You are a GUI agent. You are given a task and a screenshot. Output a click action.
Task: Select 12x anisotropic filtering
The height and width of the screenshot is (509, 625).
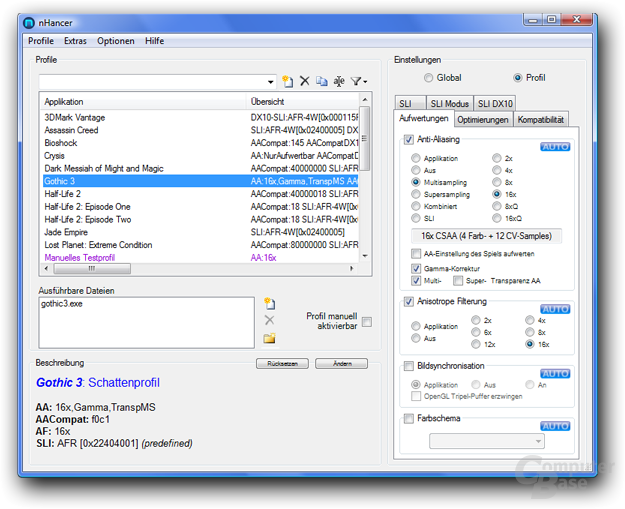pos(476,344)
